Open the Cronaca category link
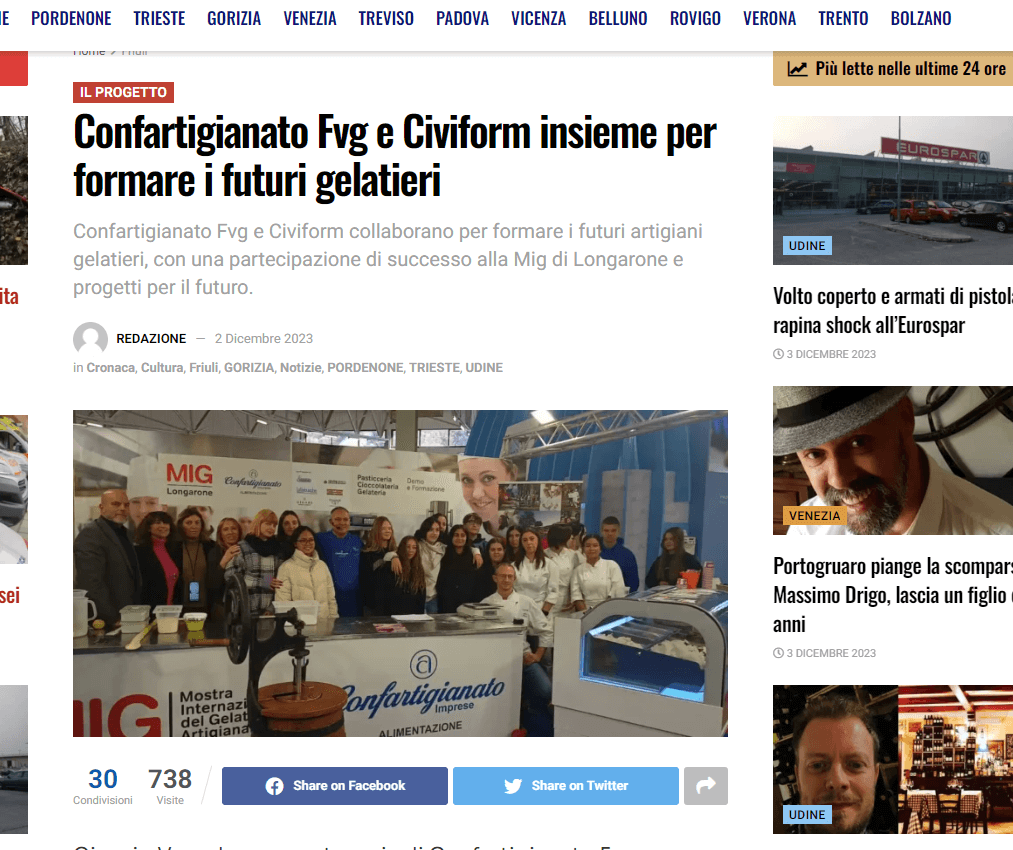This screenshot has height=850, width=1013. click(x=111, y=368)
